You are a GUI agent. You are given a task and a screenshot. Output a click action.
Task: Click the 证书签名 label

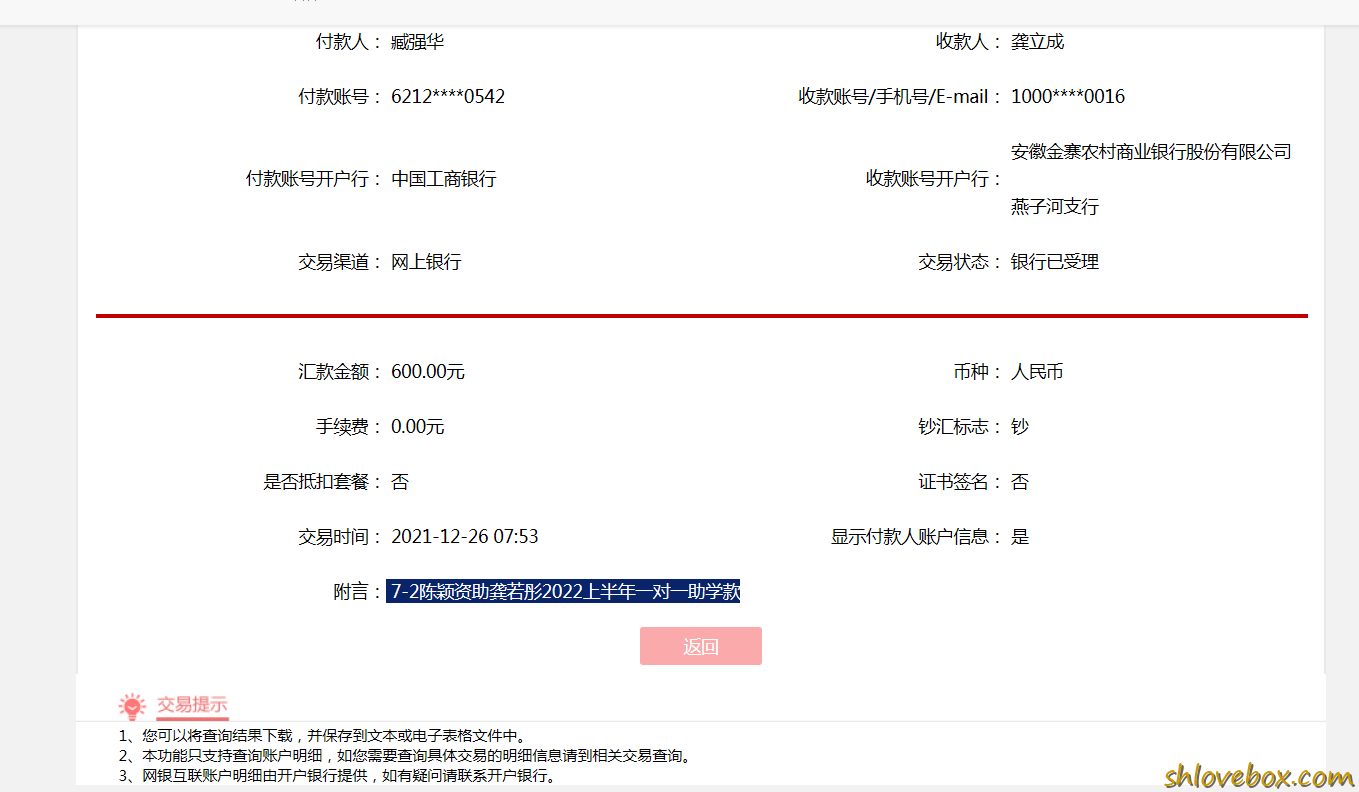tap(960, 482)
